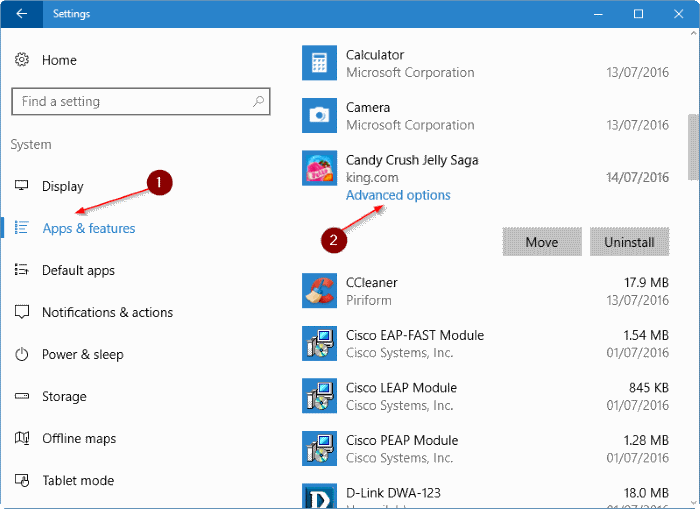Click the Home gear icon
700x509 pixels.
[x=22, y=60]
